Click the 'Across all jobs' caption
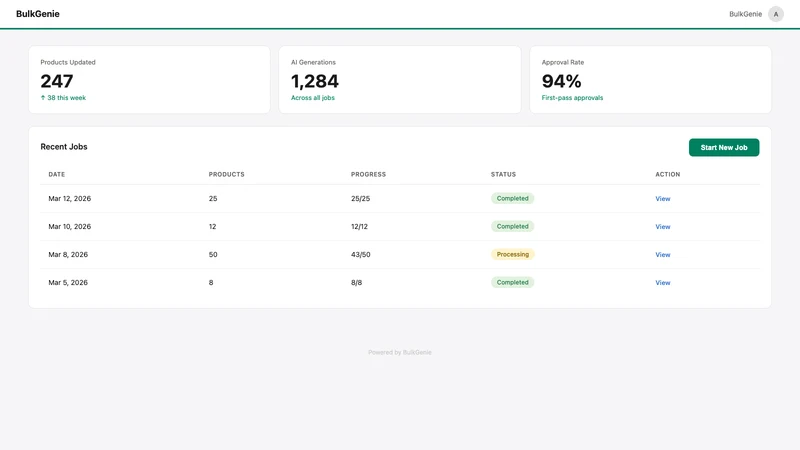The height and width of the screenshot is (450, 800). click(313, 97)
